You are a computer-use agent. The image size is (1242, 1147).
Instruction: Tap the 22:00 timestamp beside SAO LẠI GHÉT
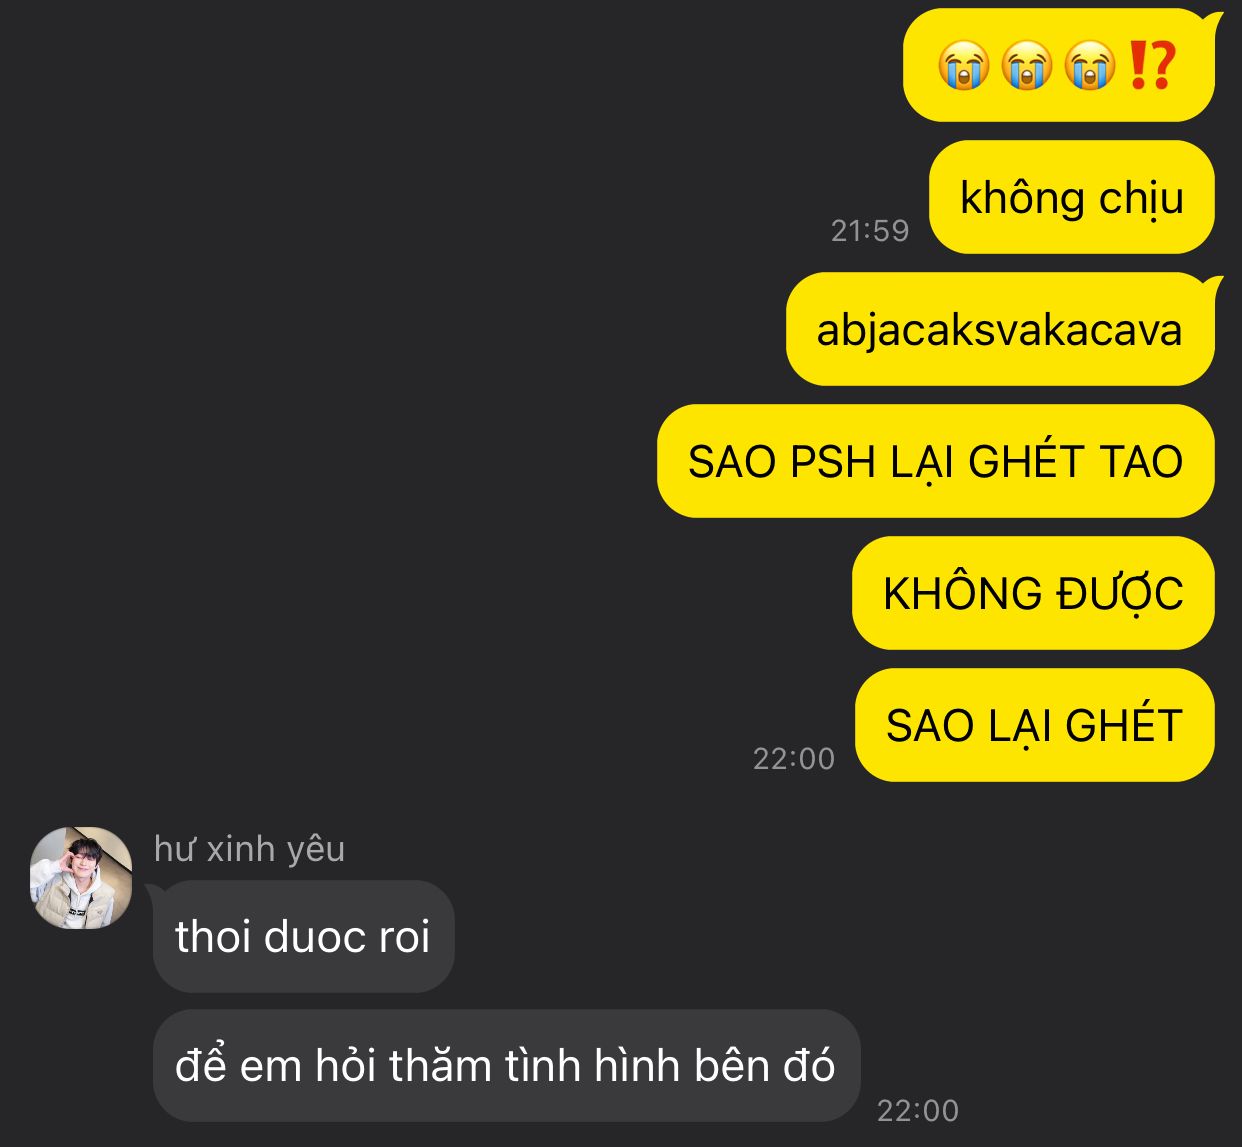tap(794, 759)
